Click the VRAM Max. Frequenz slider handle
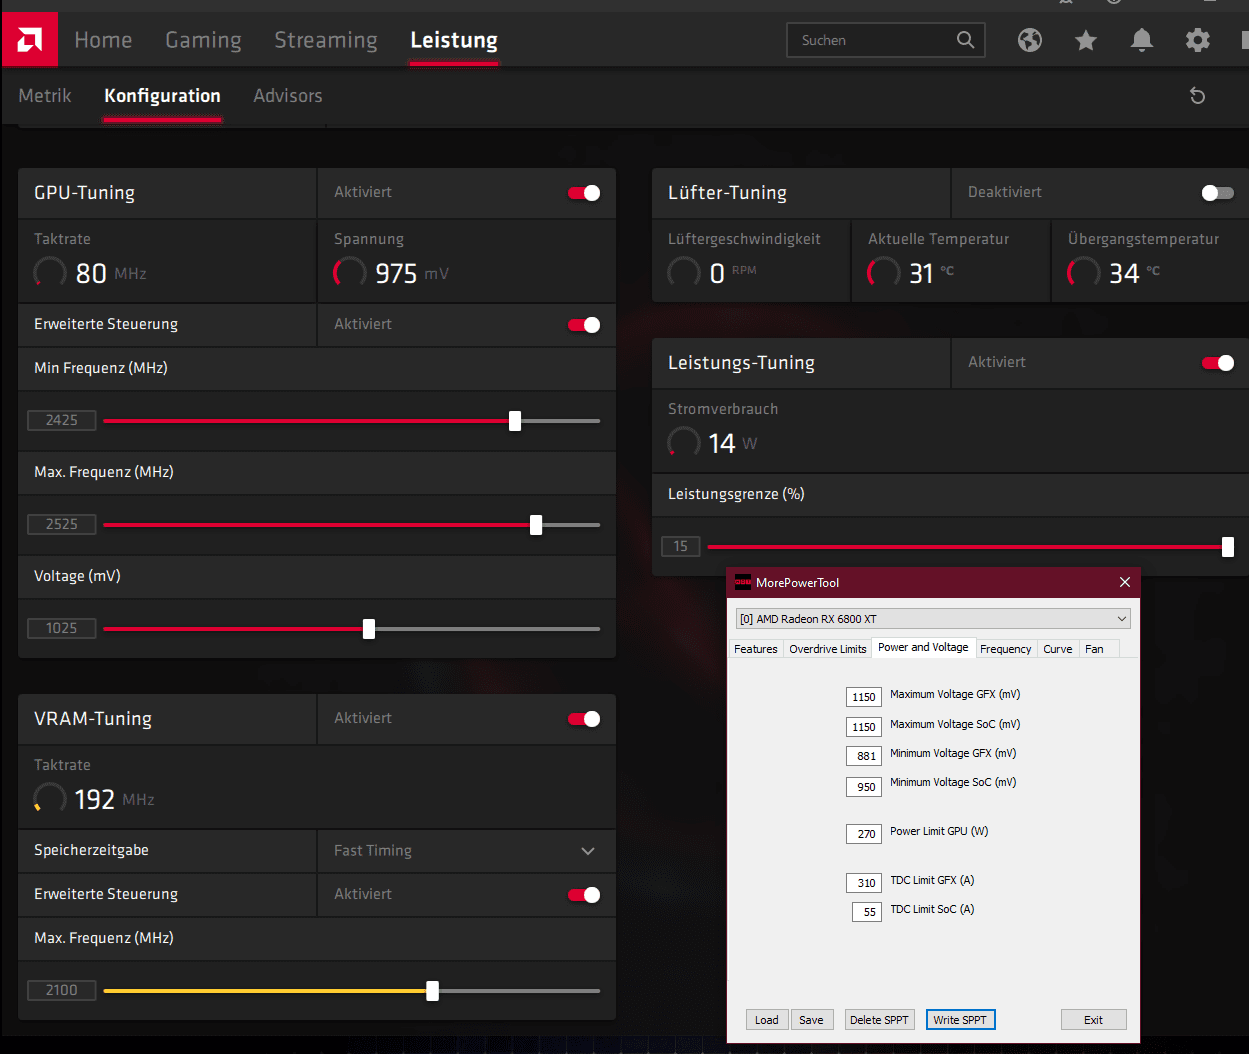Image resolution: width=1249 pixels, height=1054 pixels. point(432,991)
